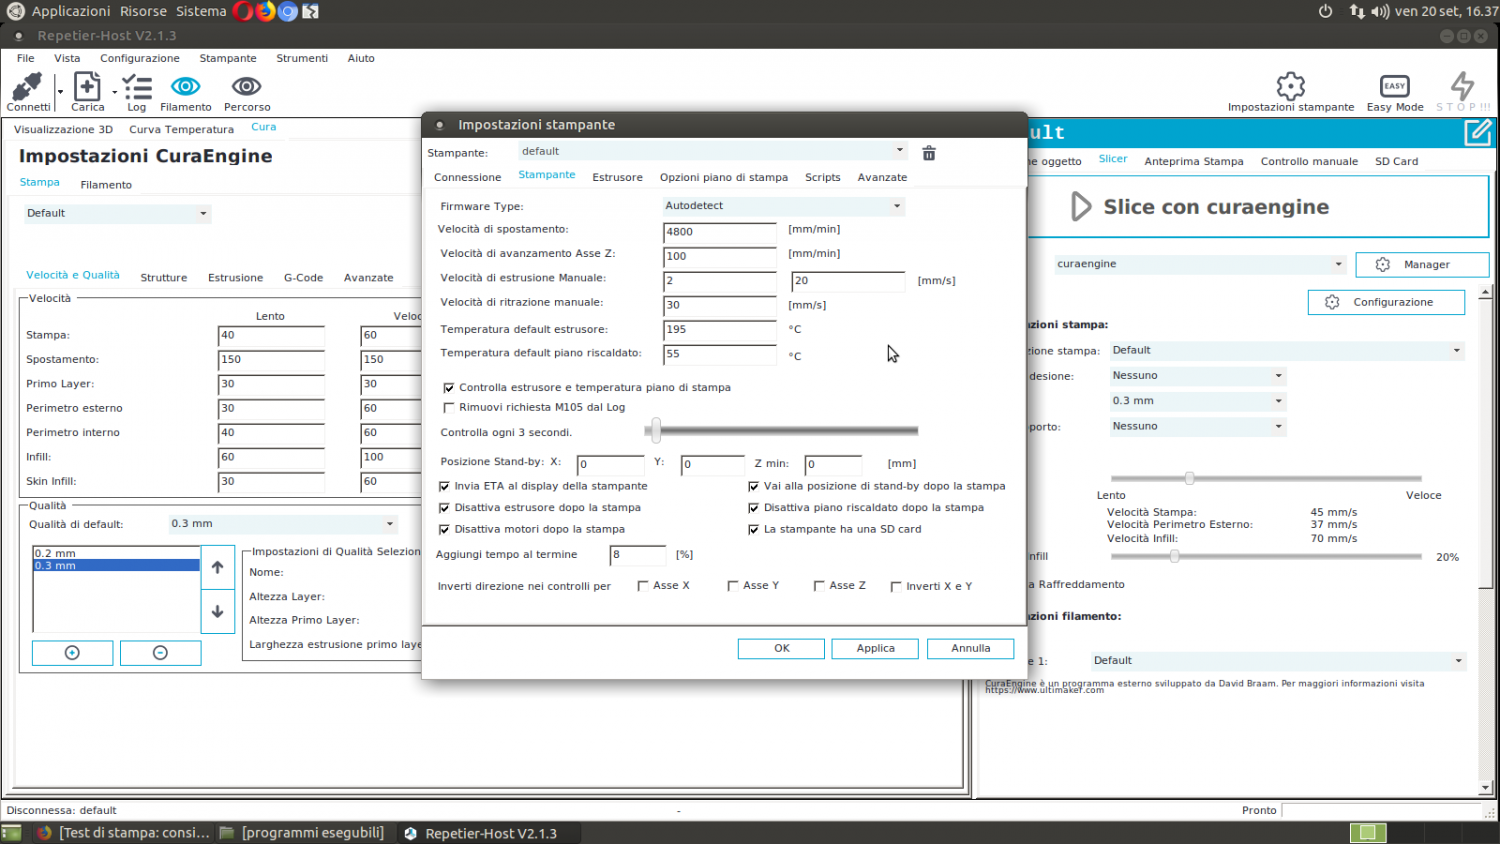Toggle Percorso eye icon

coord(246,86)
